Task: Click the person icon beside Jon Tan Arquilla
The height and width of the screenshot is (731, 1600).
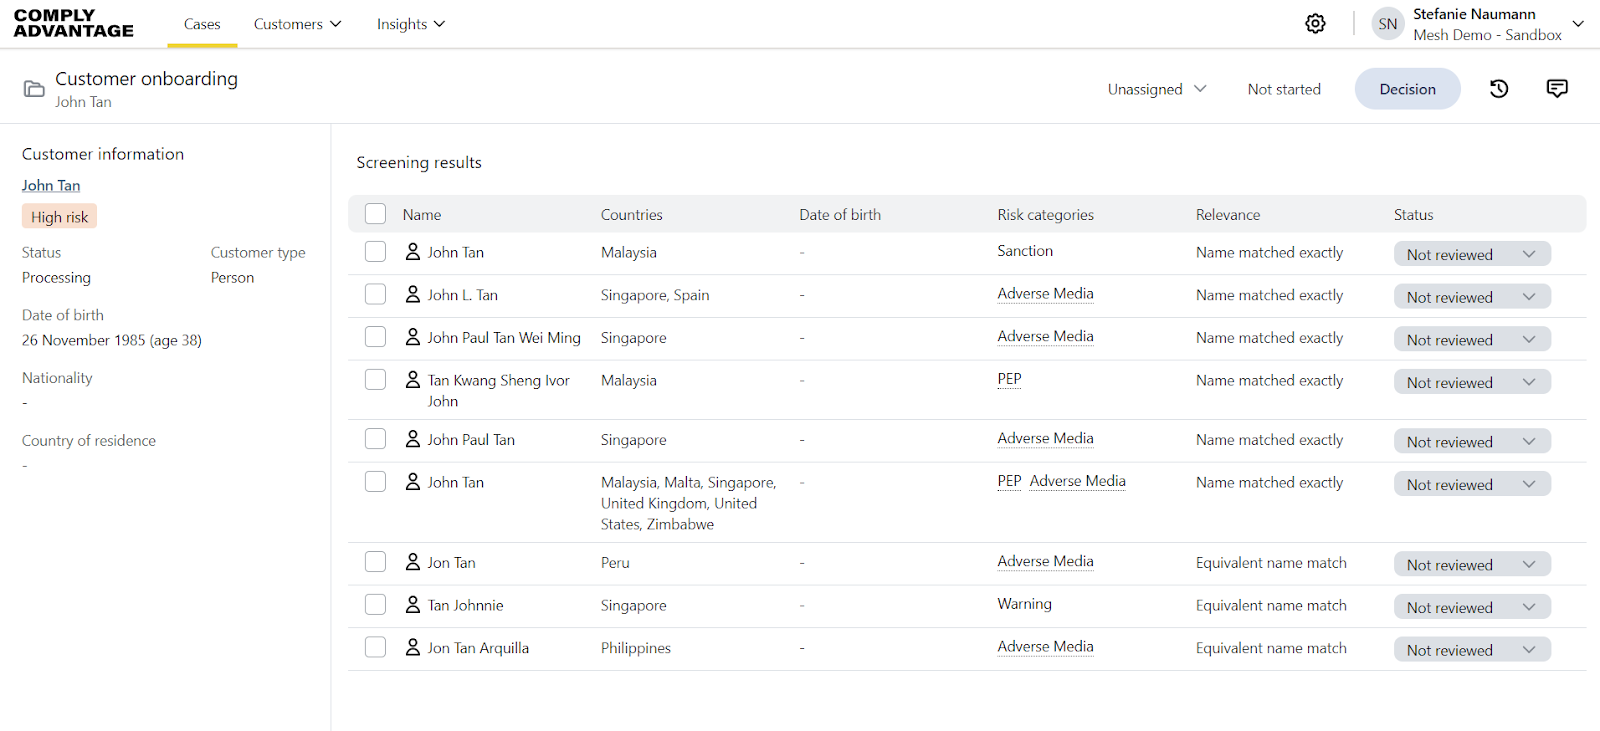Action: click(x=412, y=648)
